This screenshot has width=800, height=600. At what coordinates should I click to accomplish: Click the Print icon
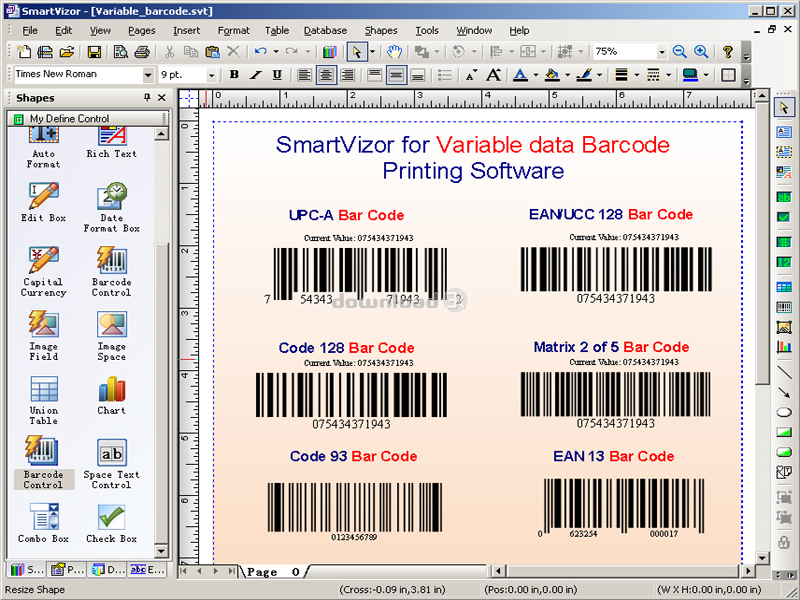click(x=142, y=52)
